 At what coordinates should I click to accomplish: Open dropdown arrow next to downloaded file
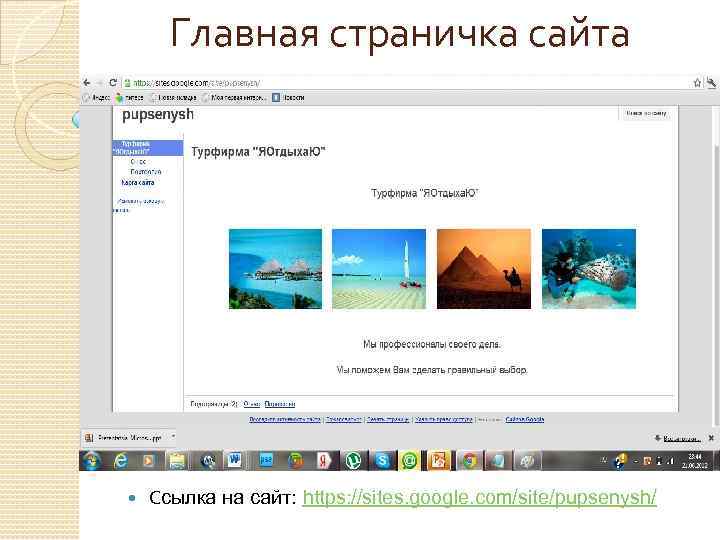(x=173, y=437)
